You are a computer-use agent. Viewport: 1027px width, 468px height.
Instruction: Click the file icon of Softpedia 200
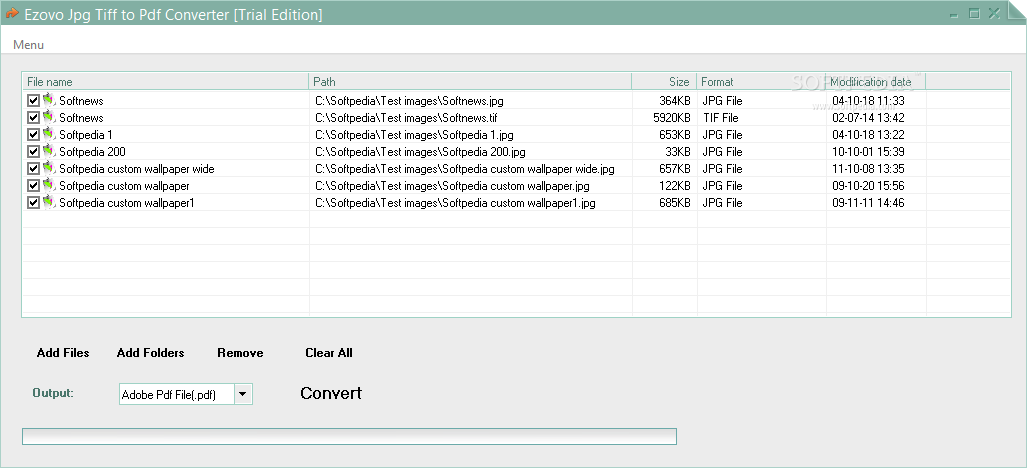(x=49, y=151)
